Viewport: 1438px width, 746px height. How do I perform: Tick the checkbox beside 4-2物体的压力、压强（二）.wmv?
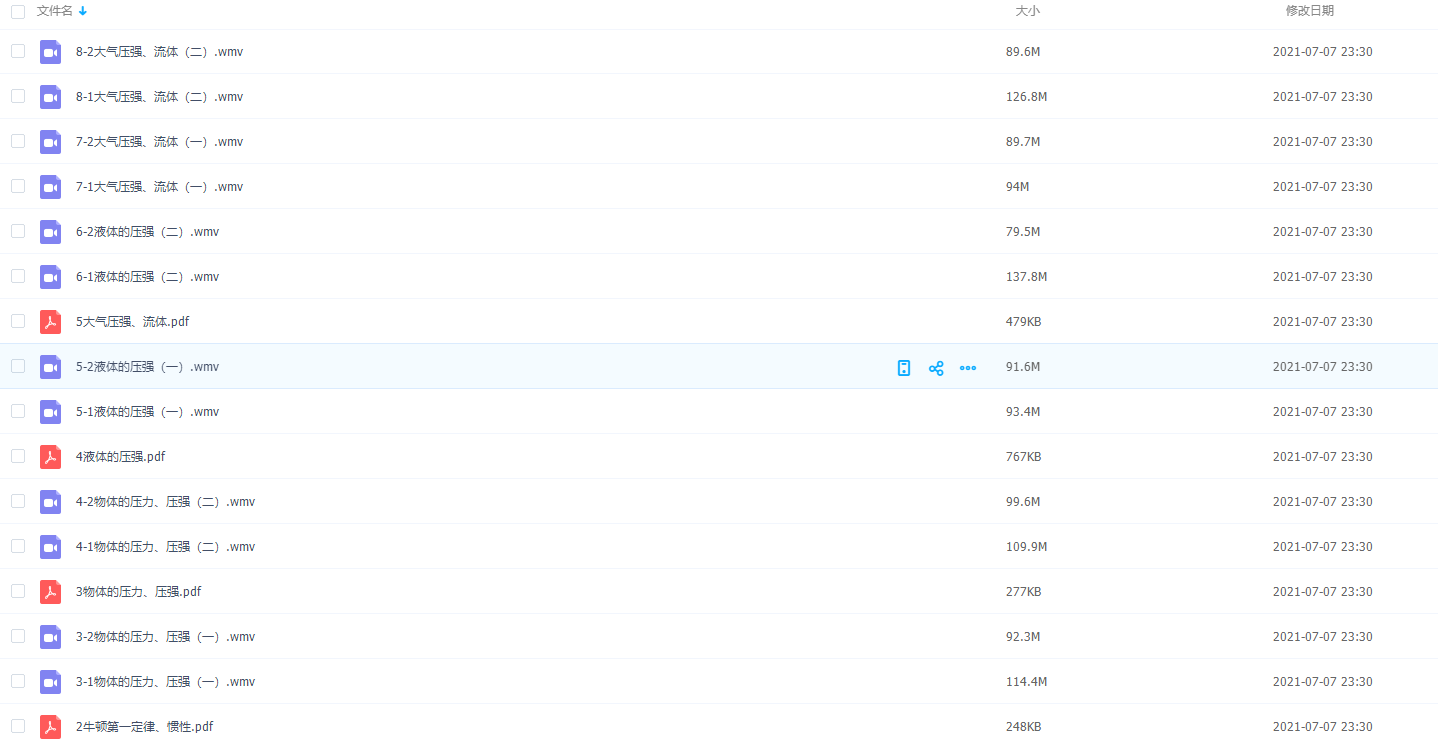(18, 501)
